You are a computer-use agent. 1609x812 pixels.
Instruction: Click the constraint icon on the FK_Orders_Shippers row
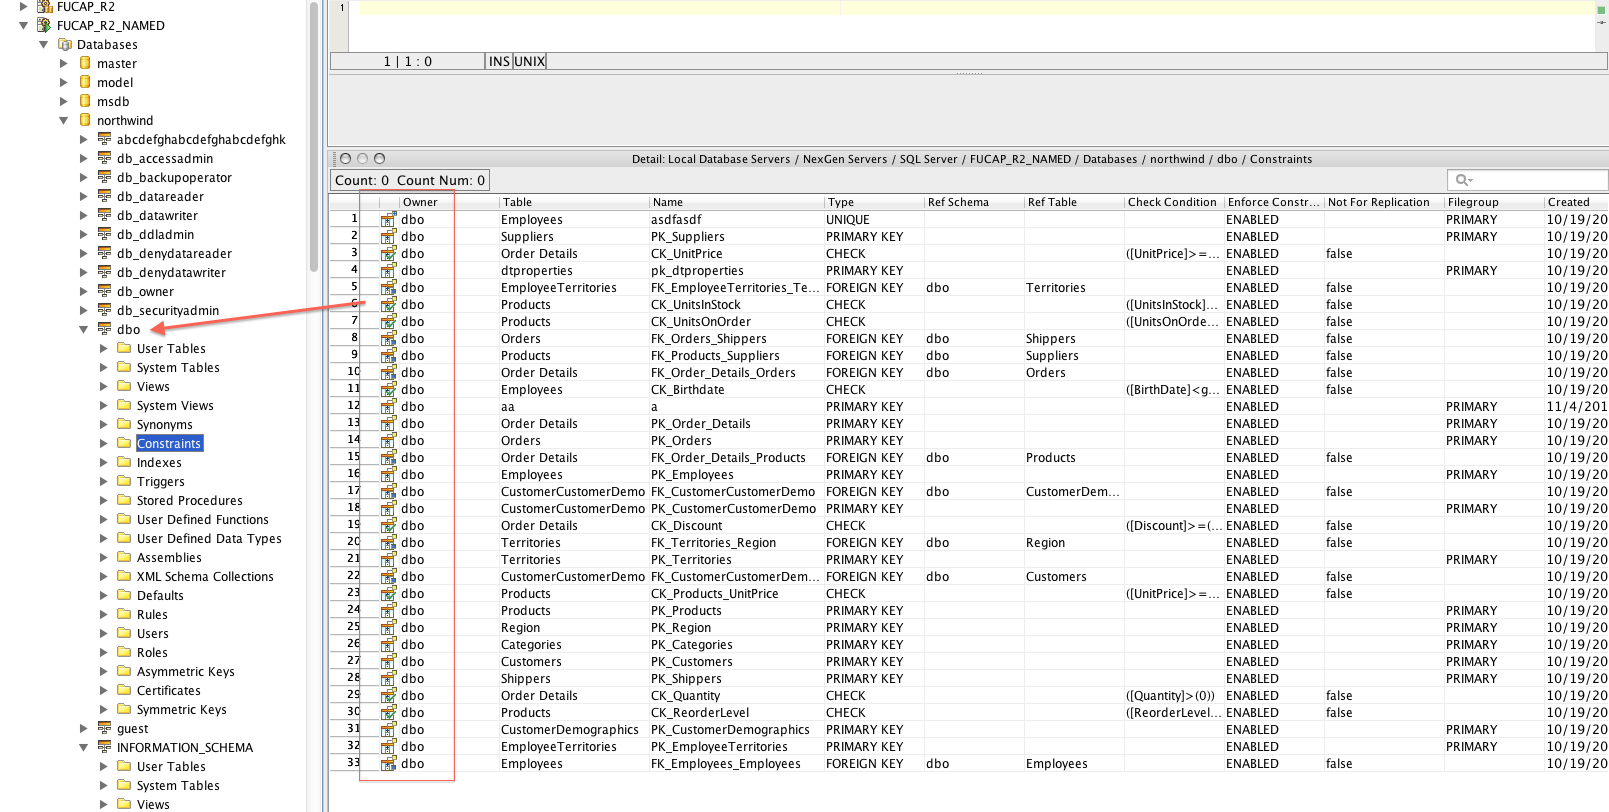click(388, 338)
